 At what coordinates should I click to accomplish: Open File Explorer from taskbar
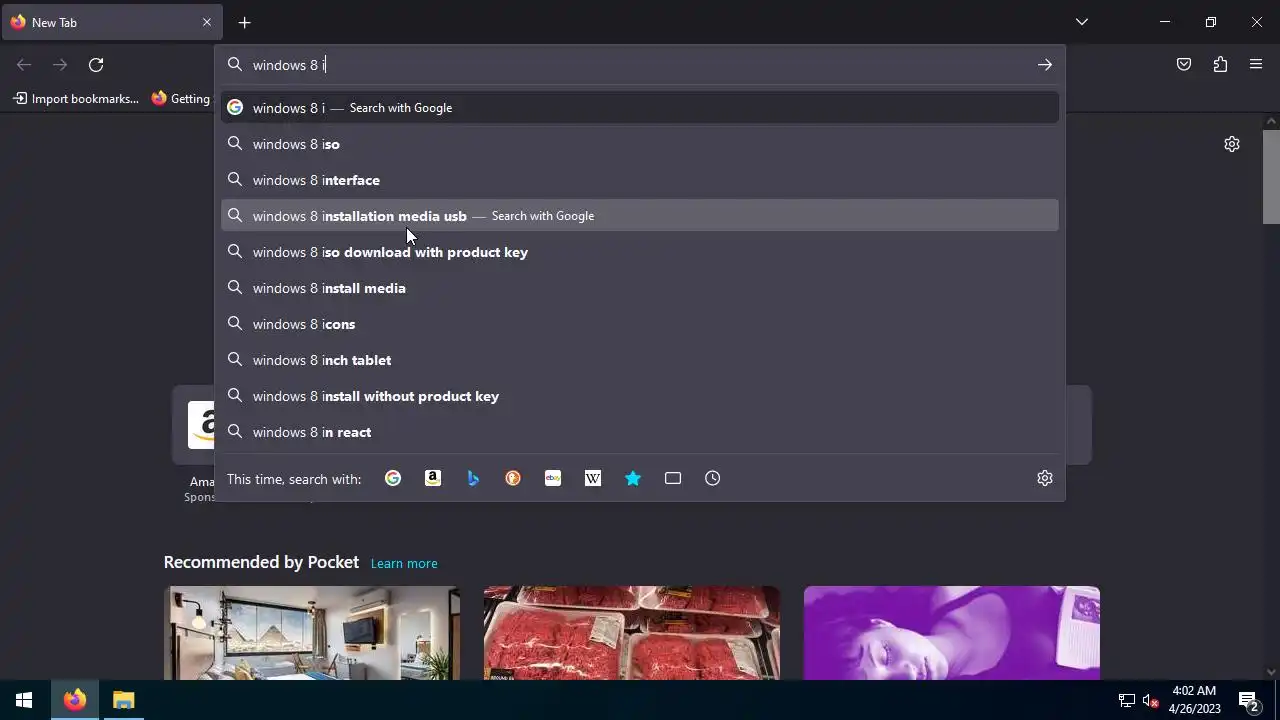pos(124,700)
